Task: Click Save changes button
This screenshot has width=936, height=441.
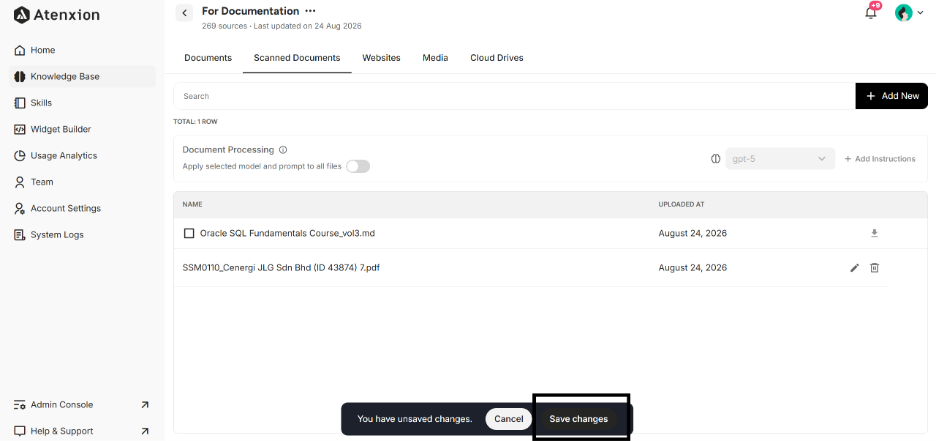Action: coord(578,419)
